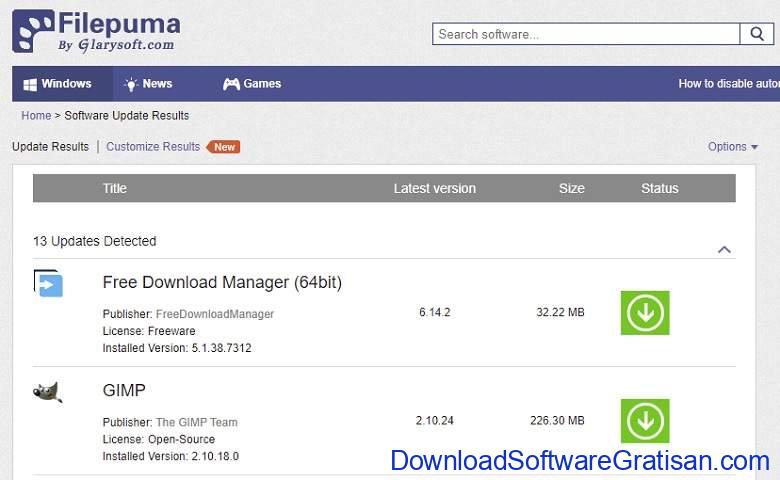Screen dimensions: 780x480
Task: Click the Free Download Manager app icon
Action: [x=48, y=283]
